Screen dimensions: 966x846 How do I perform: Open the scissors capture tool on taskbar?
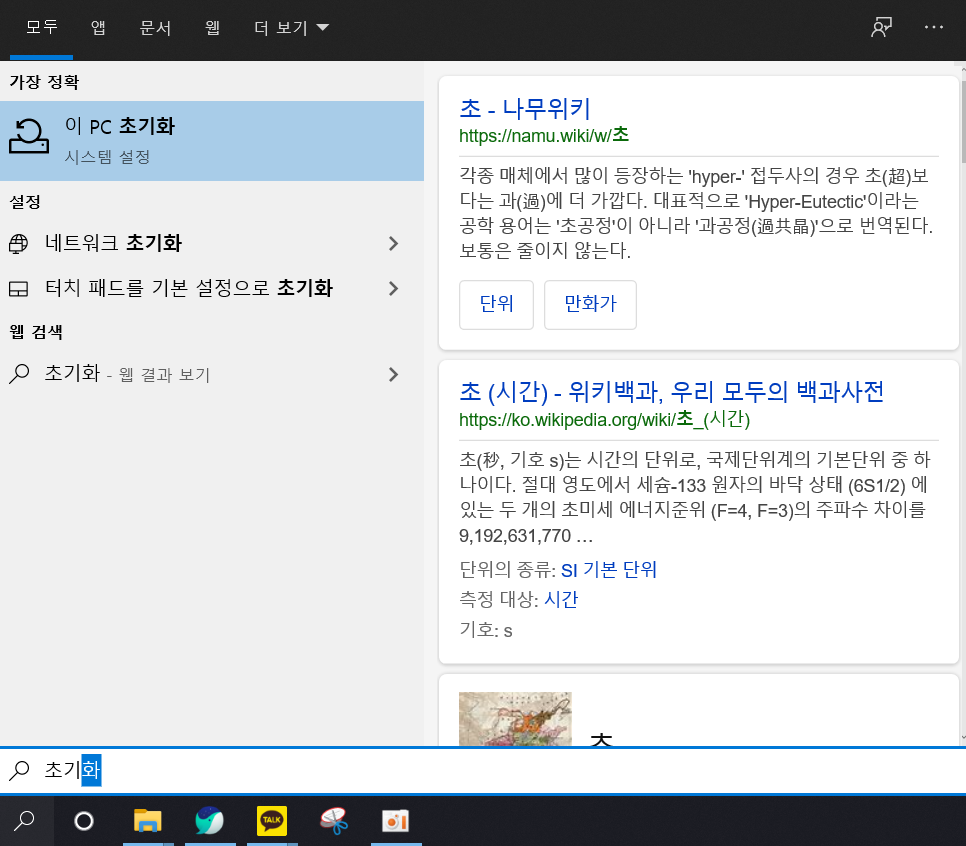[x=334, y=821]
